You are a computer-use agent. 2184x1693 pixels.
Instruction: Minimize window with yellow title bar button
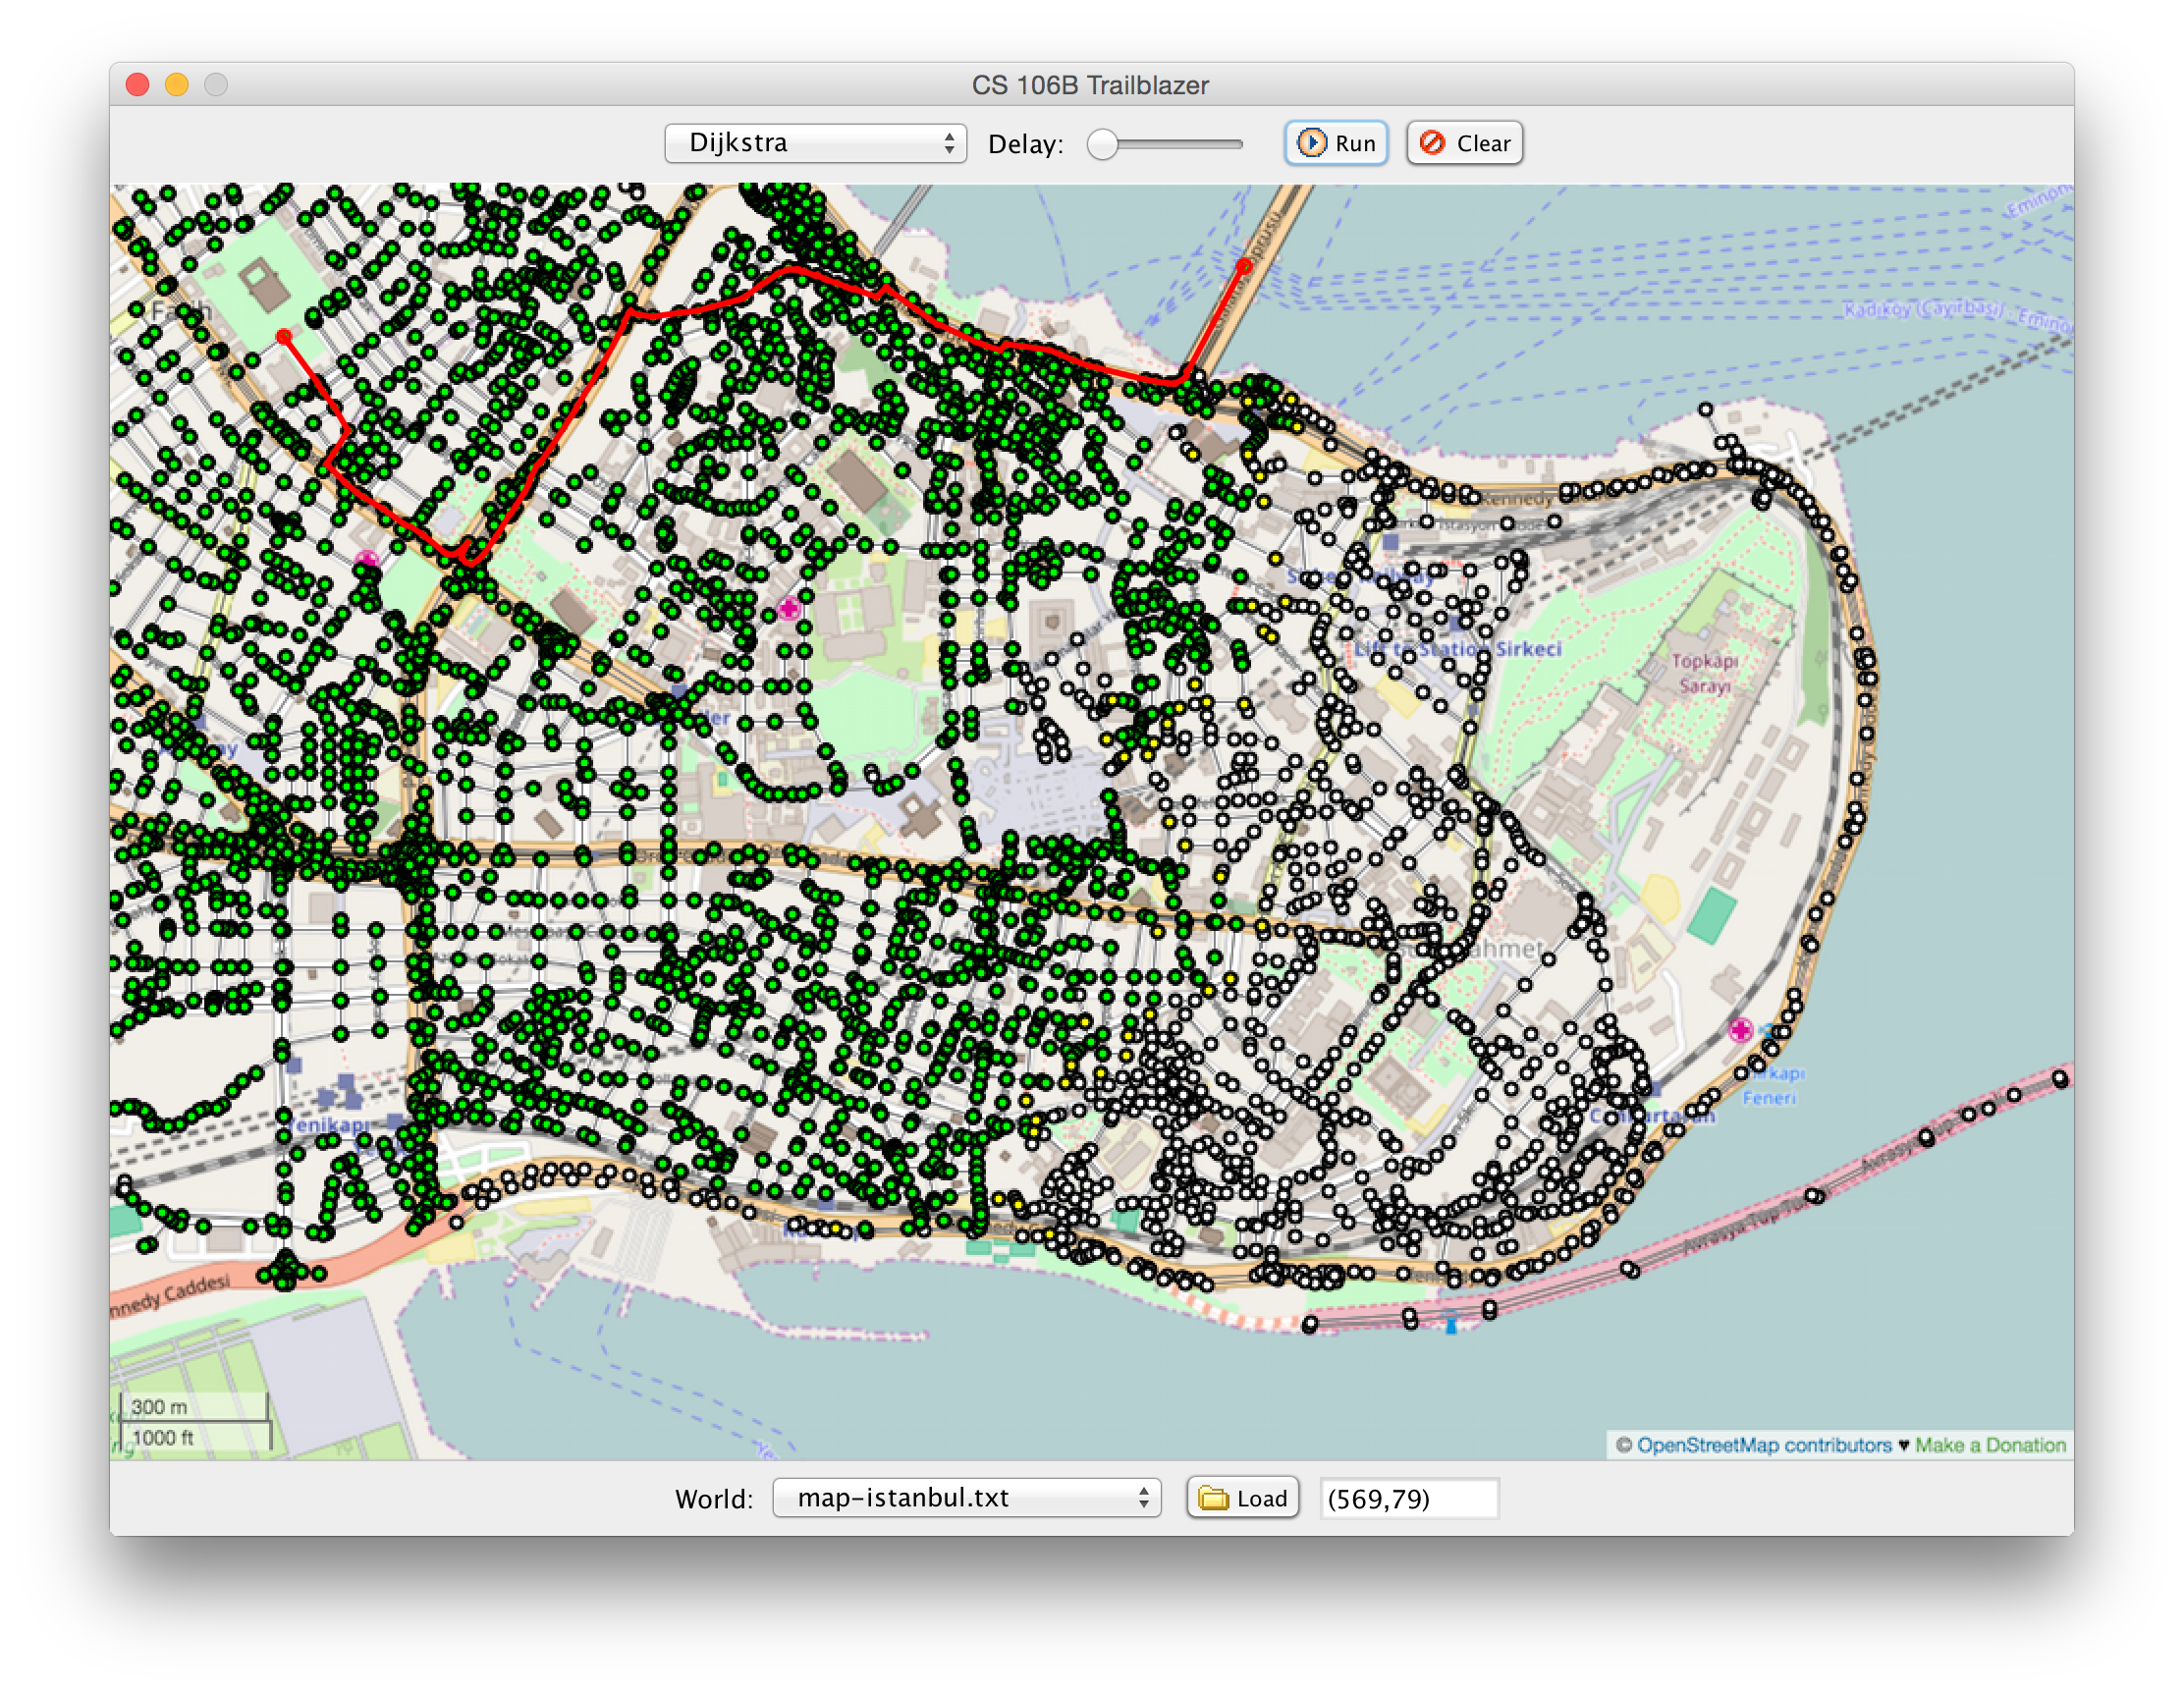point(177,85)
